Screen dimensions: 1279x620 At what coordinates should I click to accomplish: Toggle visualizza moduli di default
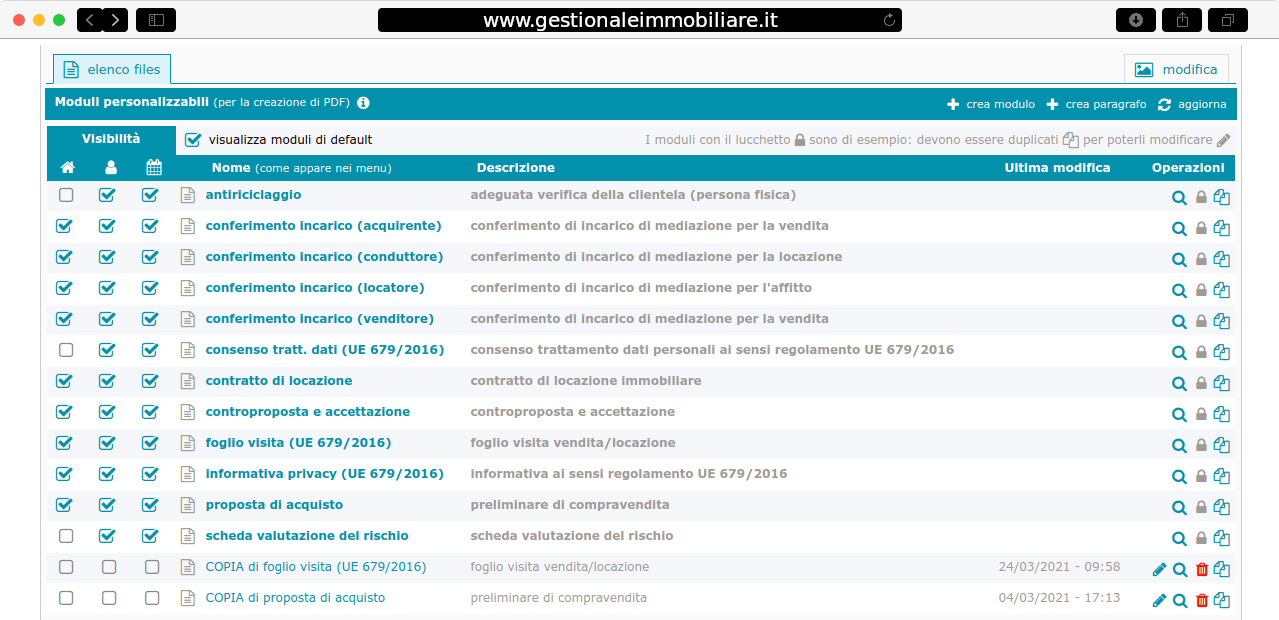click(193, 140)
